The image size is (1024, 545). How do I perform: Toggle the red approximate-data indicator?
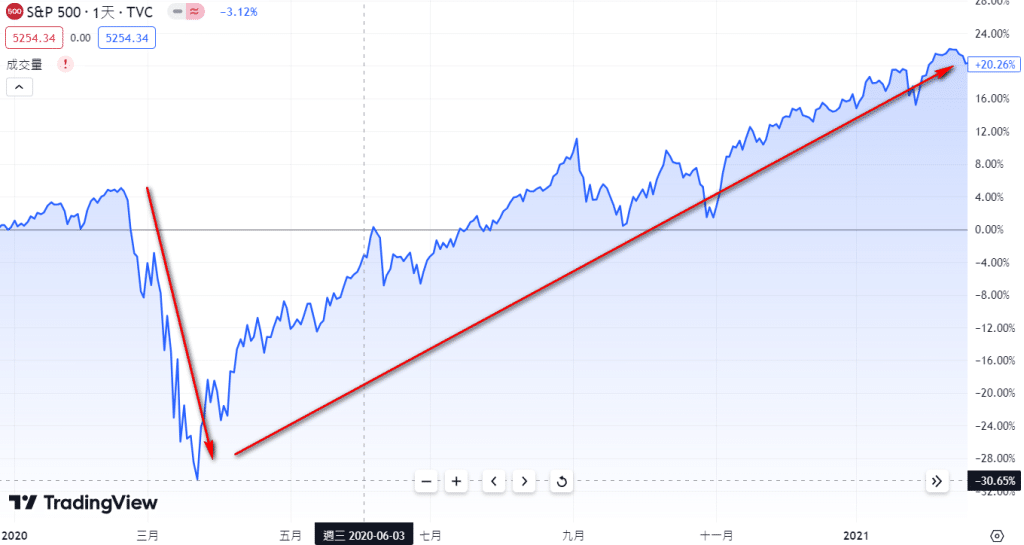(192, 12)
